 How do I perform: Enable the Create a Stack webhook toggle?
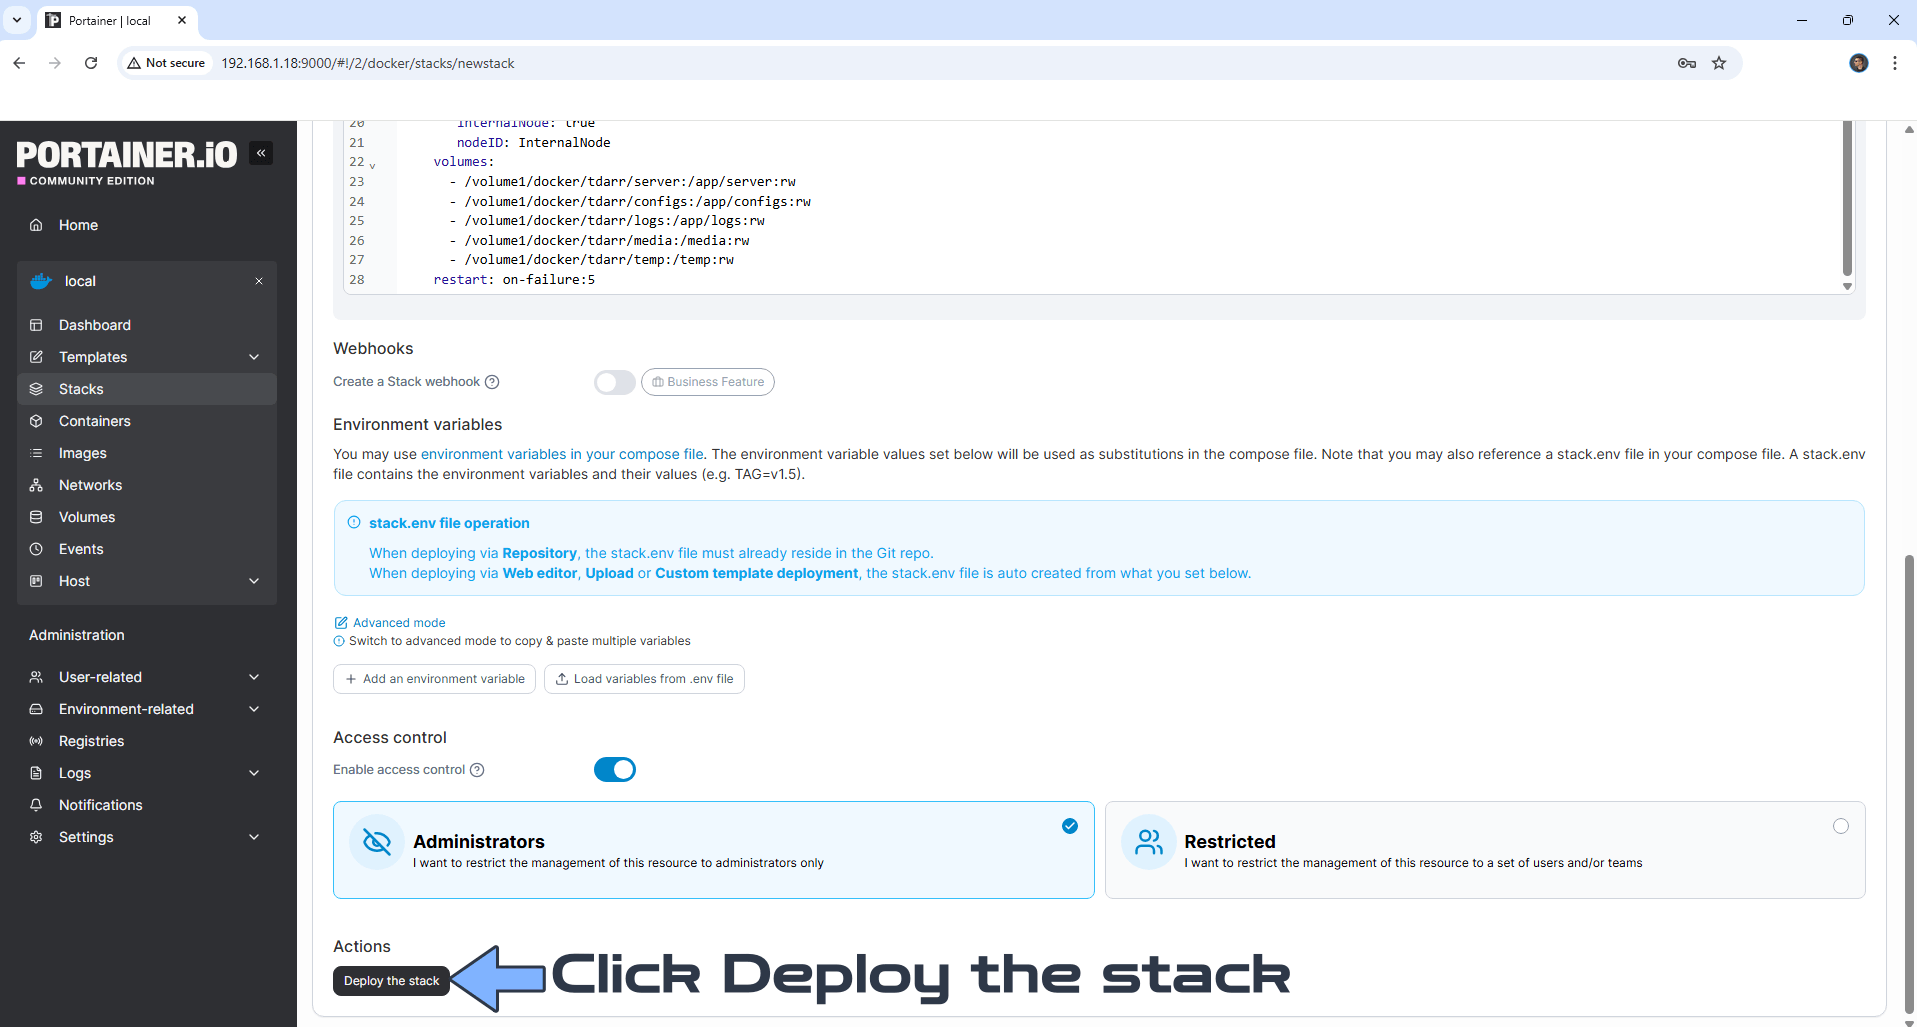(x=614, y=382)
